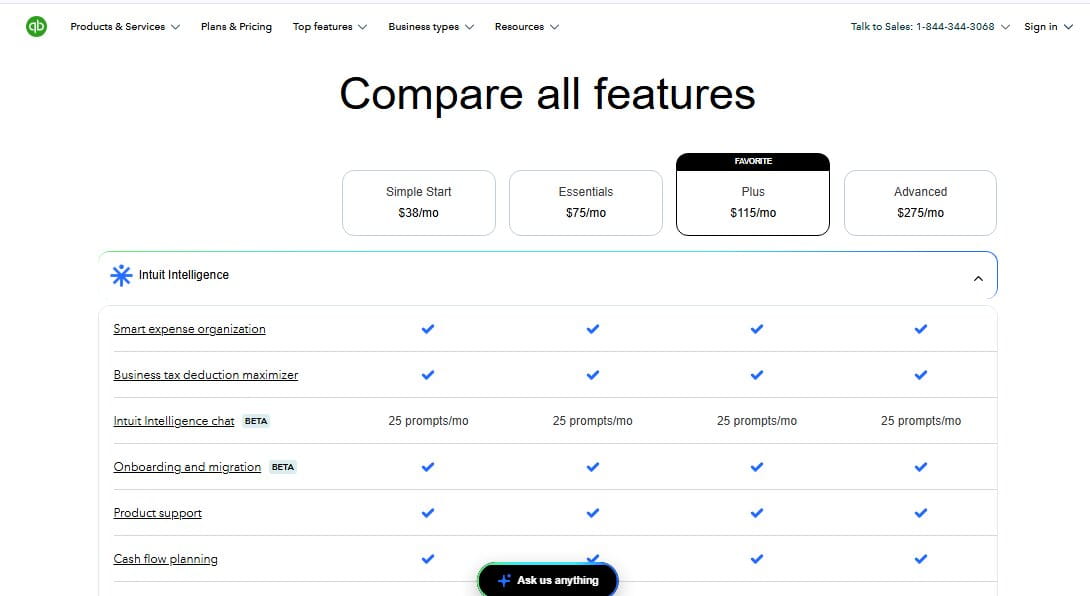Click Plus checkmark for Smart expense organization

click(756, 329)
